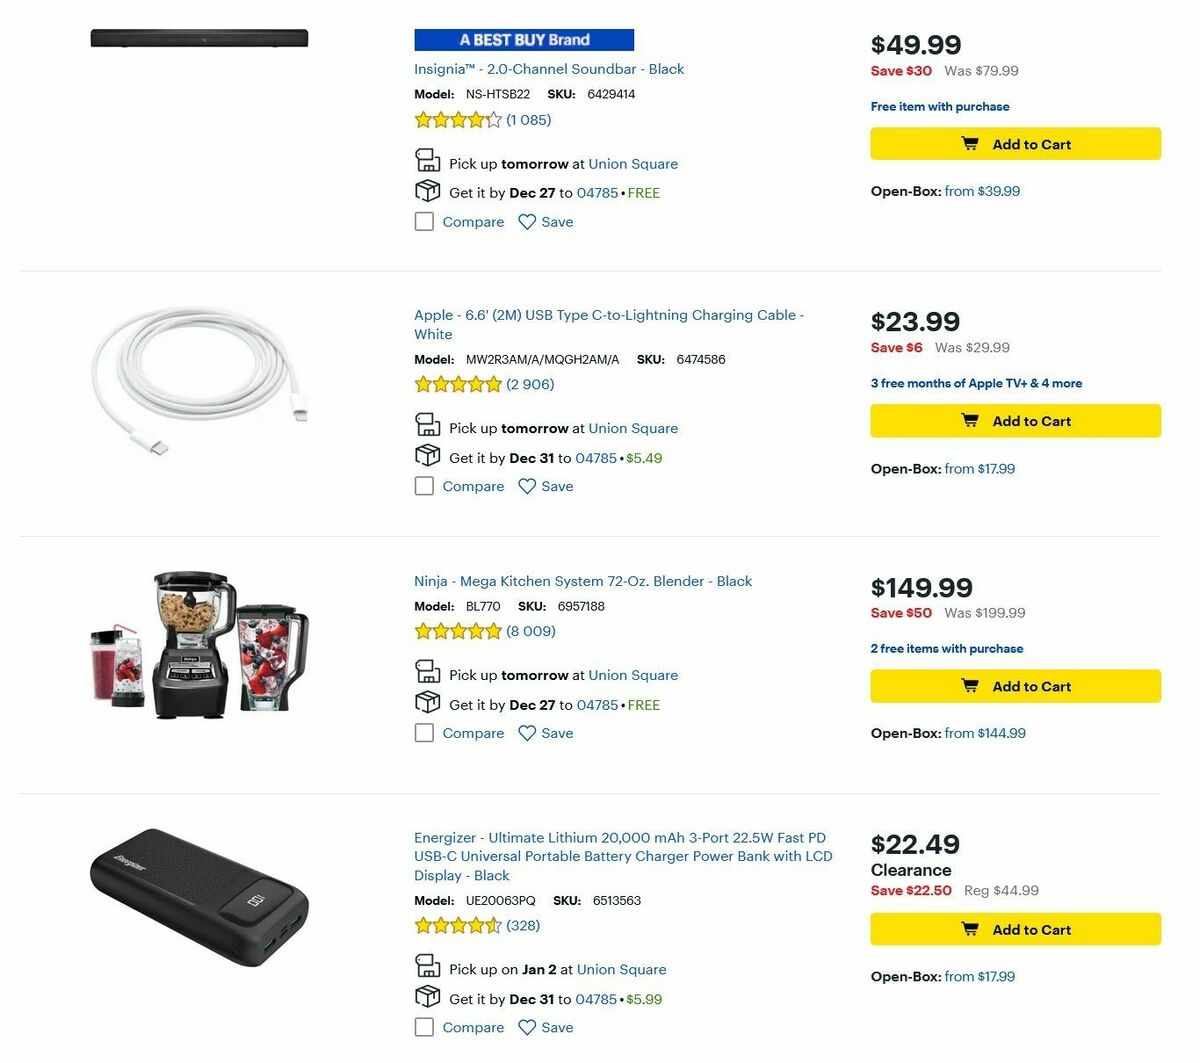Add the Energizer power bank to cart

(x=1016, y=929)
